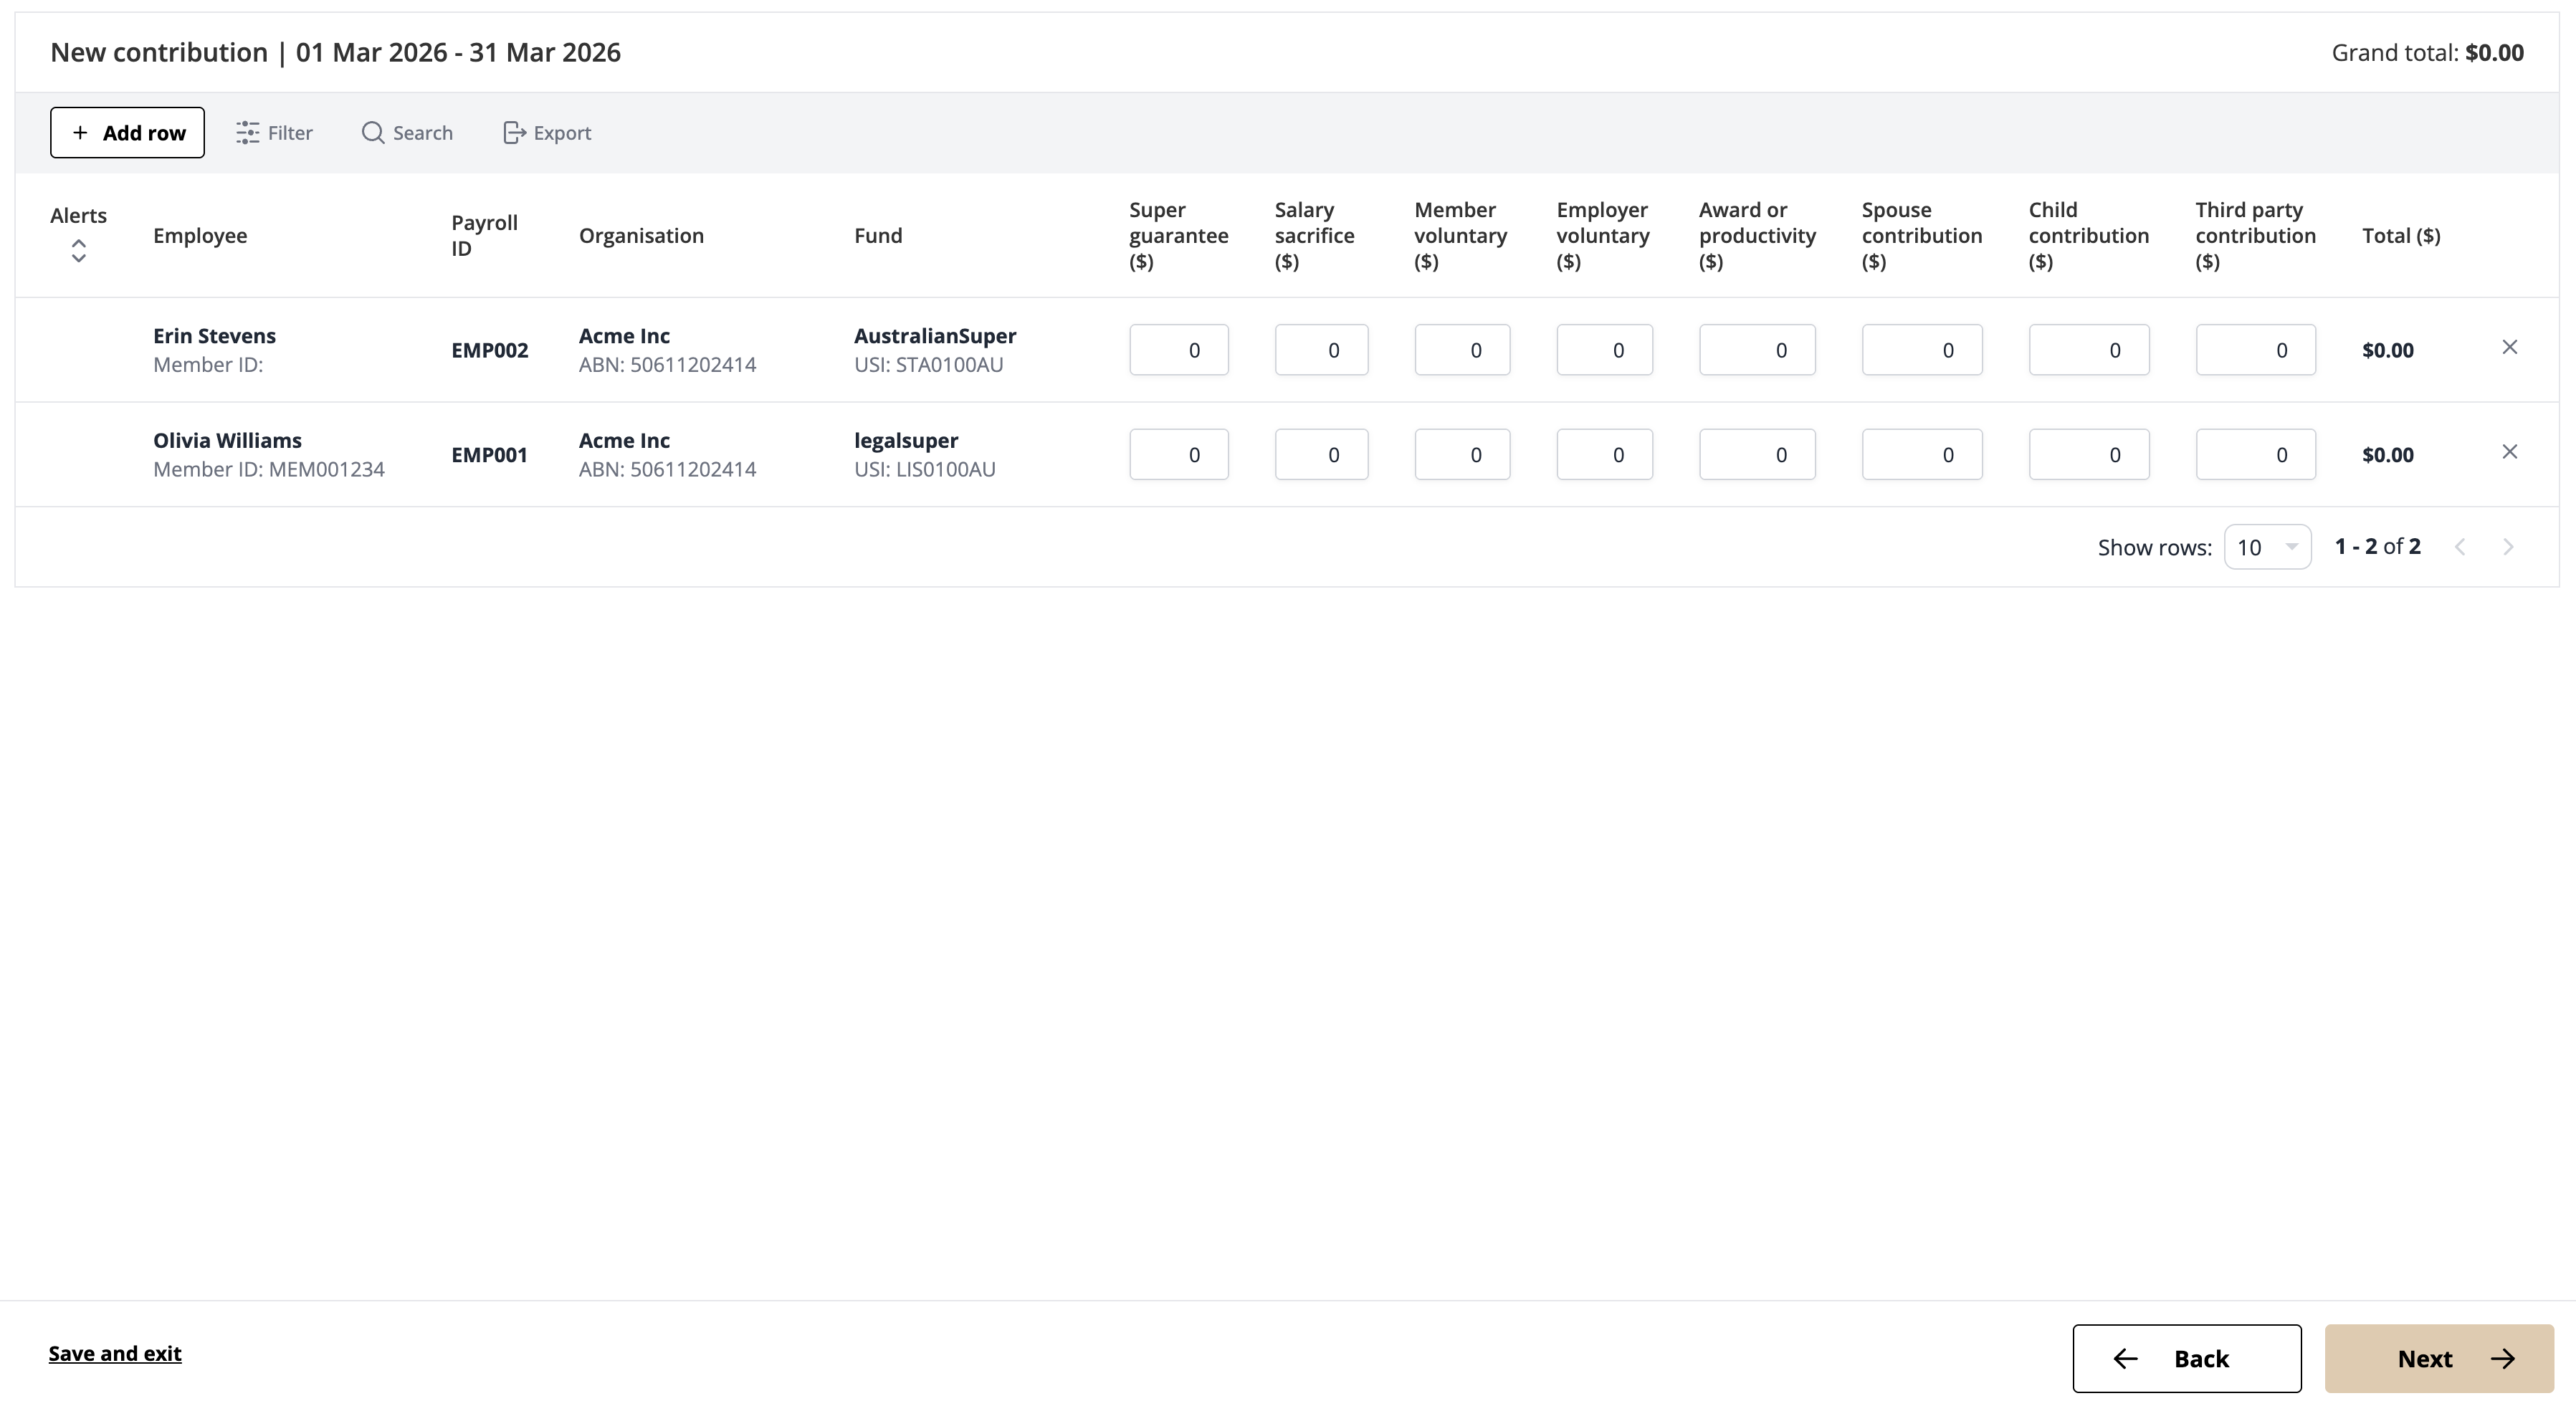Go to next table page
The image size is (2576, 1406).
[2507, 547]
